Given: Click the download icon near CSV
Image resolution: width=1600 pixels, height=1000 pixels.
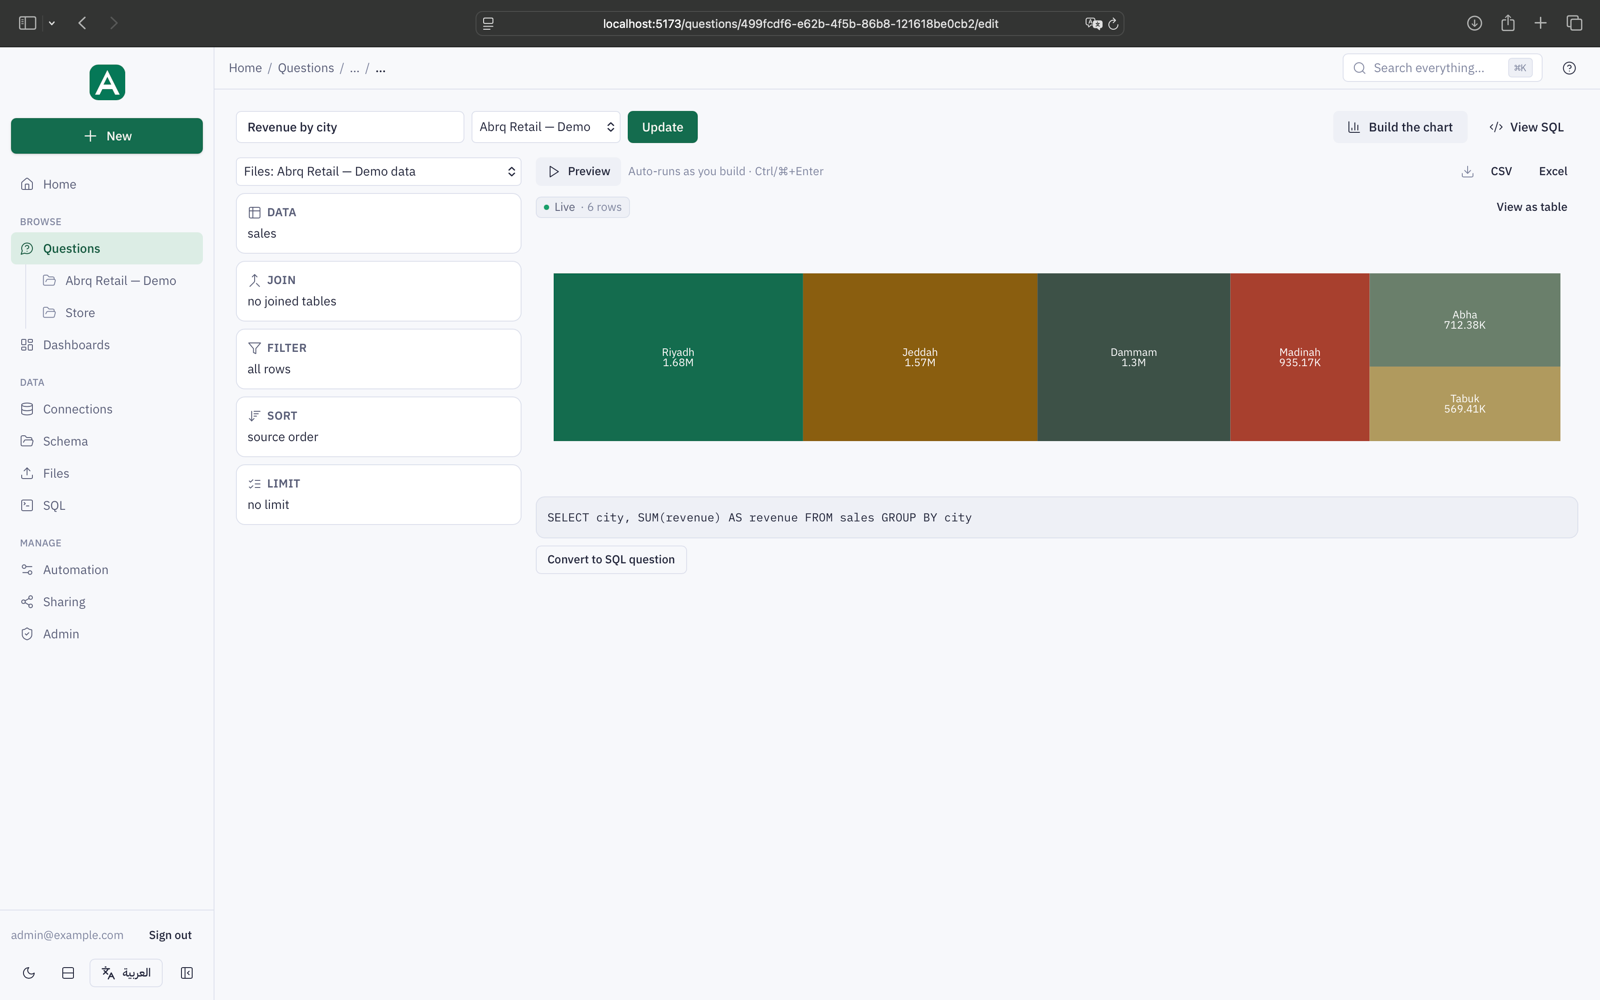Looking at the screenshot, I should 1467,172.
